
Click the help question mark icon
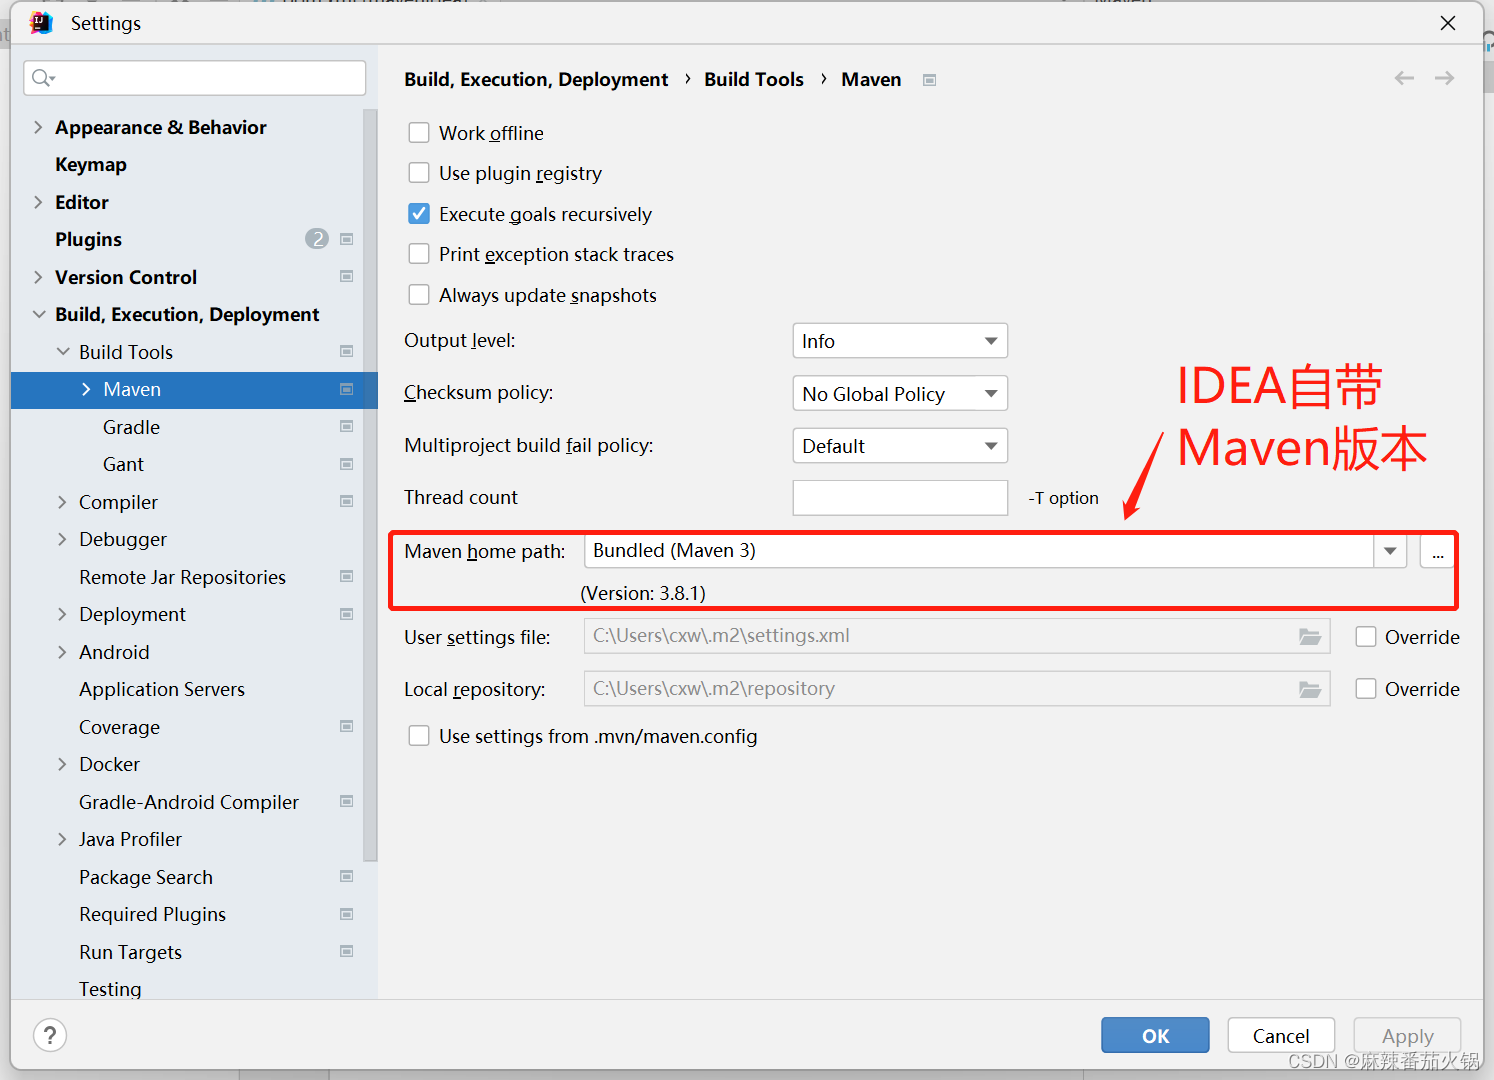50,1035
